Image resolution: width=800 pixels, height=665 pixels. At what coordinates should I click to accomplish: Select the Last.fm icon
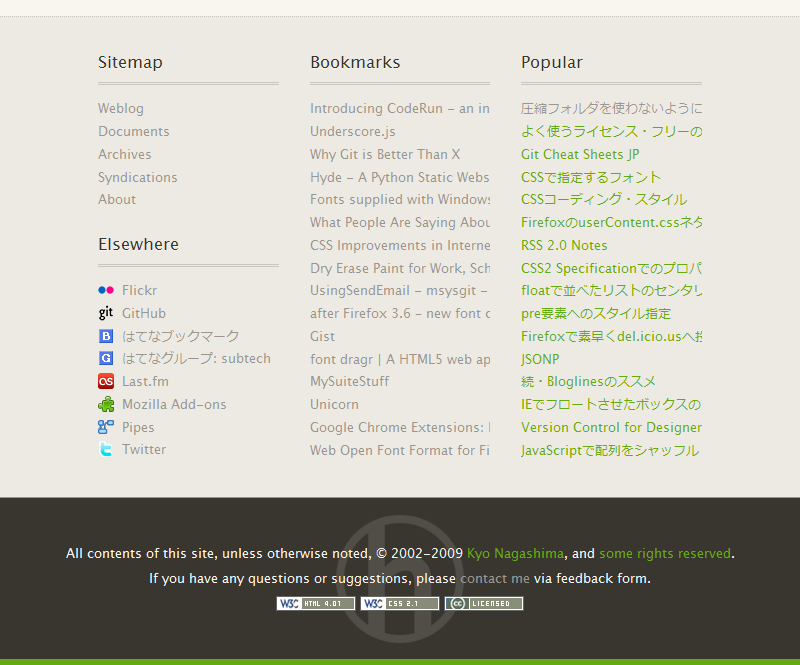(x=106, y=381)
